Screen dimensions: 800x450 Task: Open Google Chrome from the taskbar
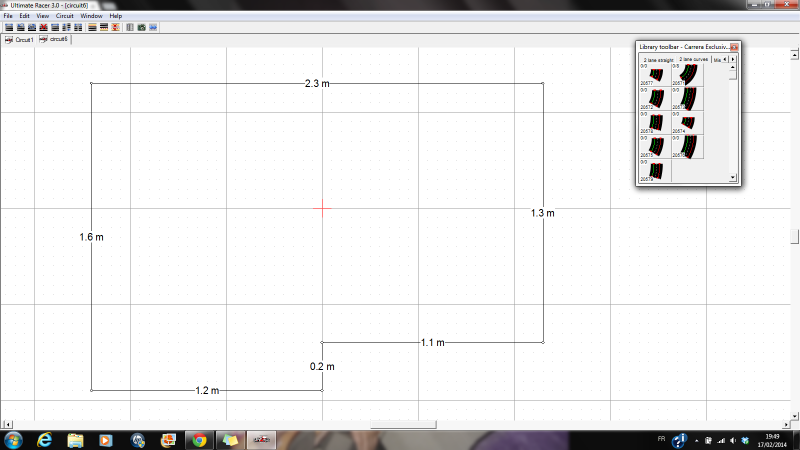(198, 439)
